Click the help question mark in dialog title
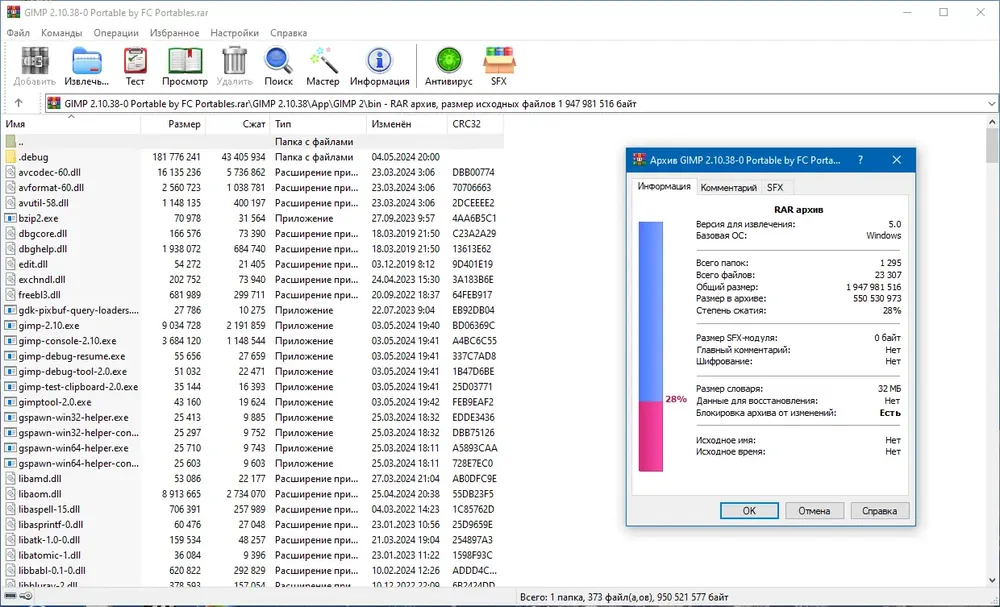The image size is (1000, 607). 860,160
